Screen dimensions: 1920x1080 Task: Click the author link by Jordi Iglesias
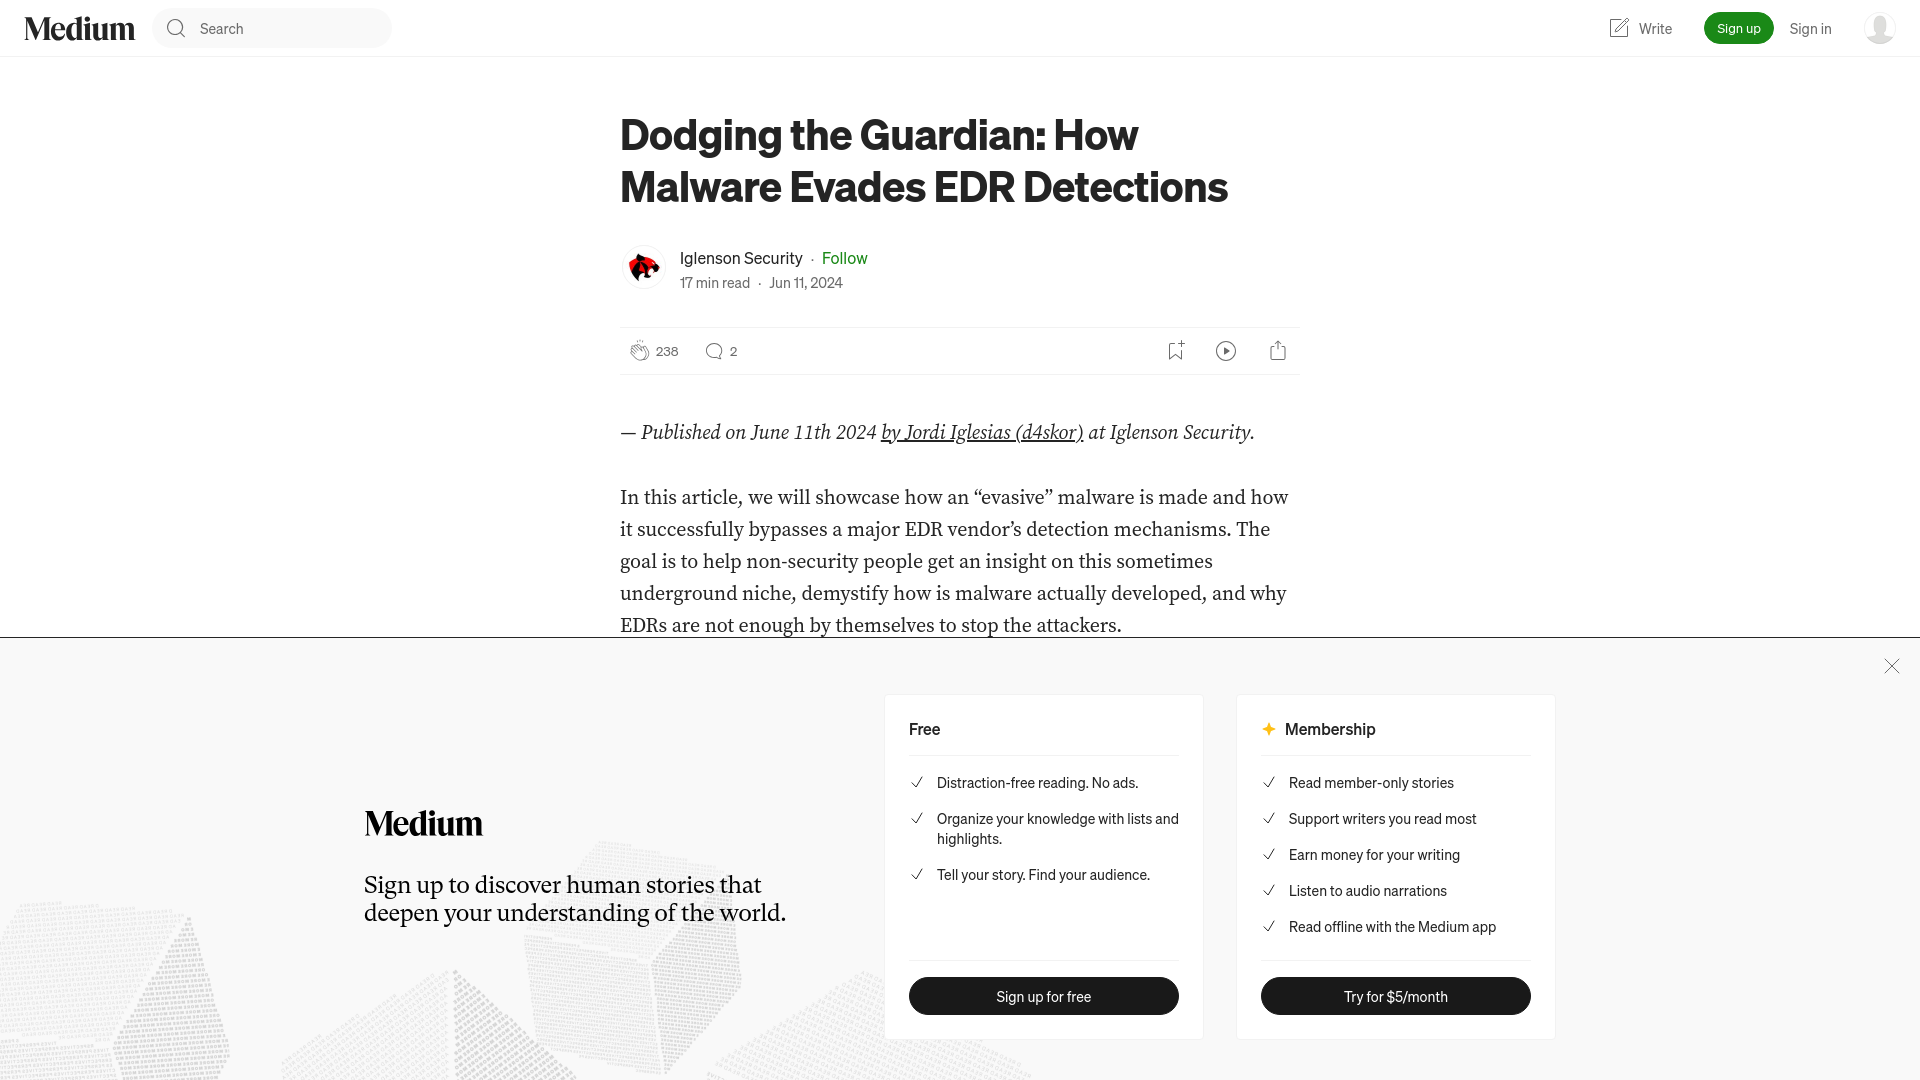[982, 433]
